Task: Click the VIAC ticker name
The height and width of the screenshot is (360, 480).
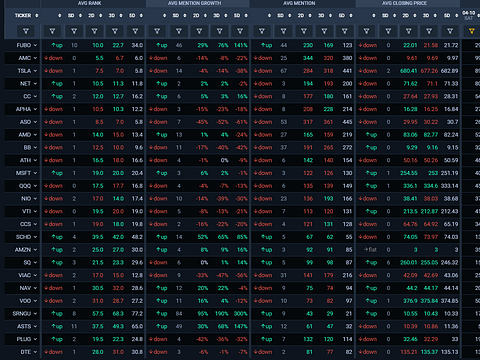Action: (24, 275)
